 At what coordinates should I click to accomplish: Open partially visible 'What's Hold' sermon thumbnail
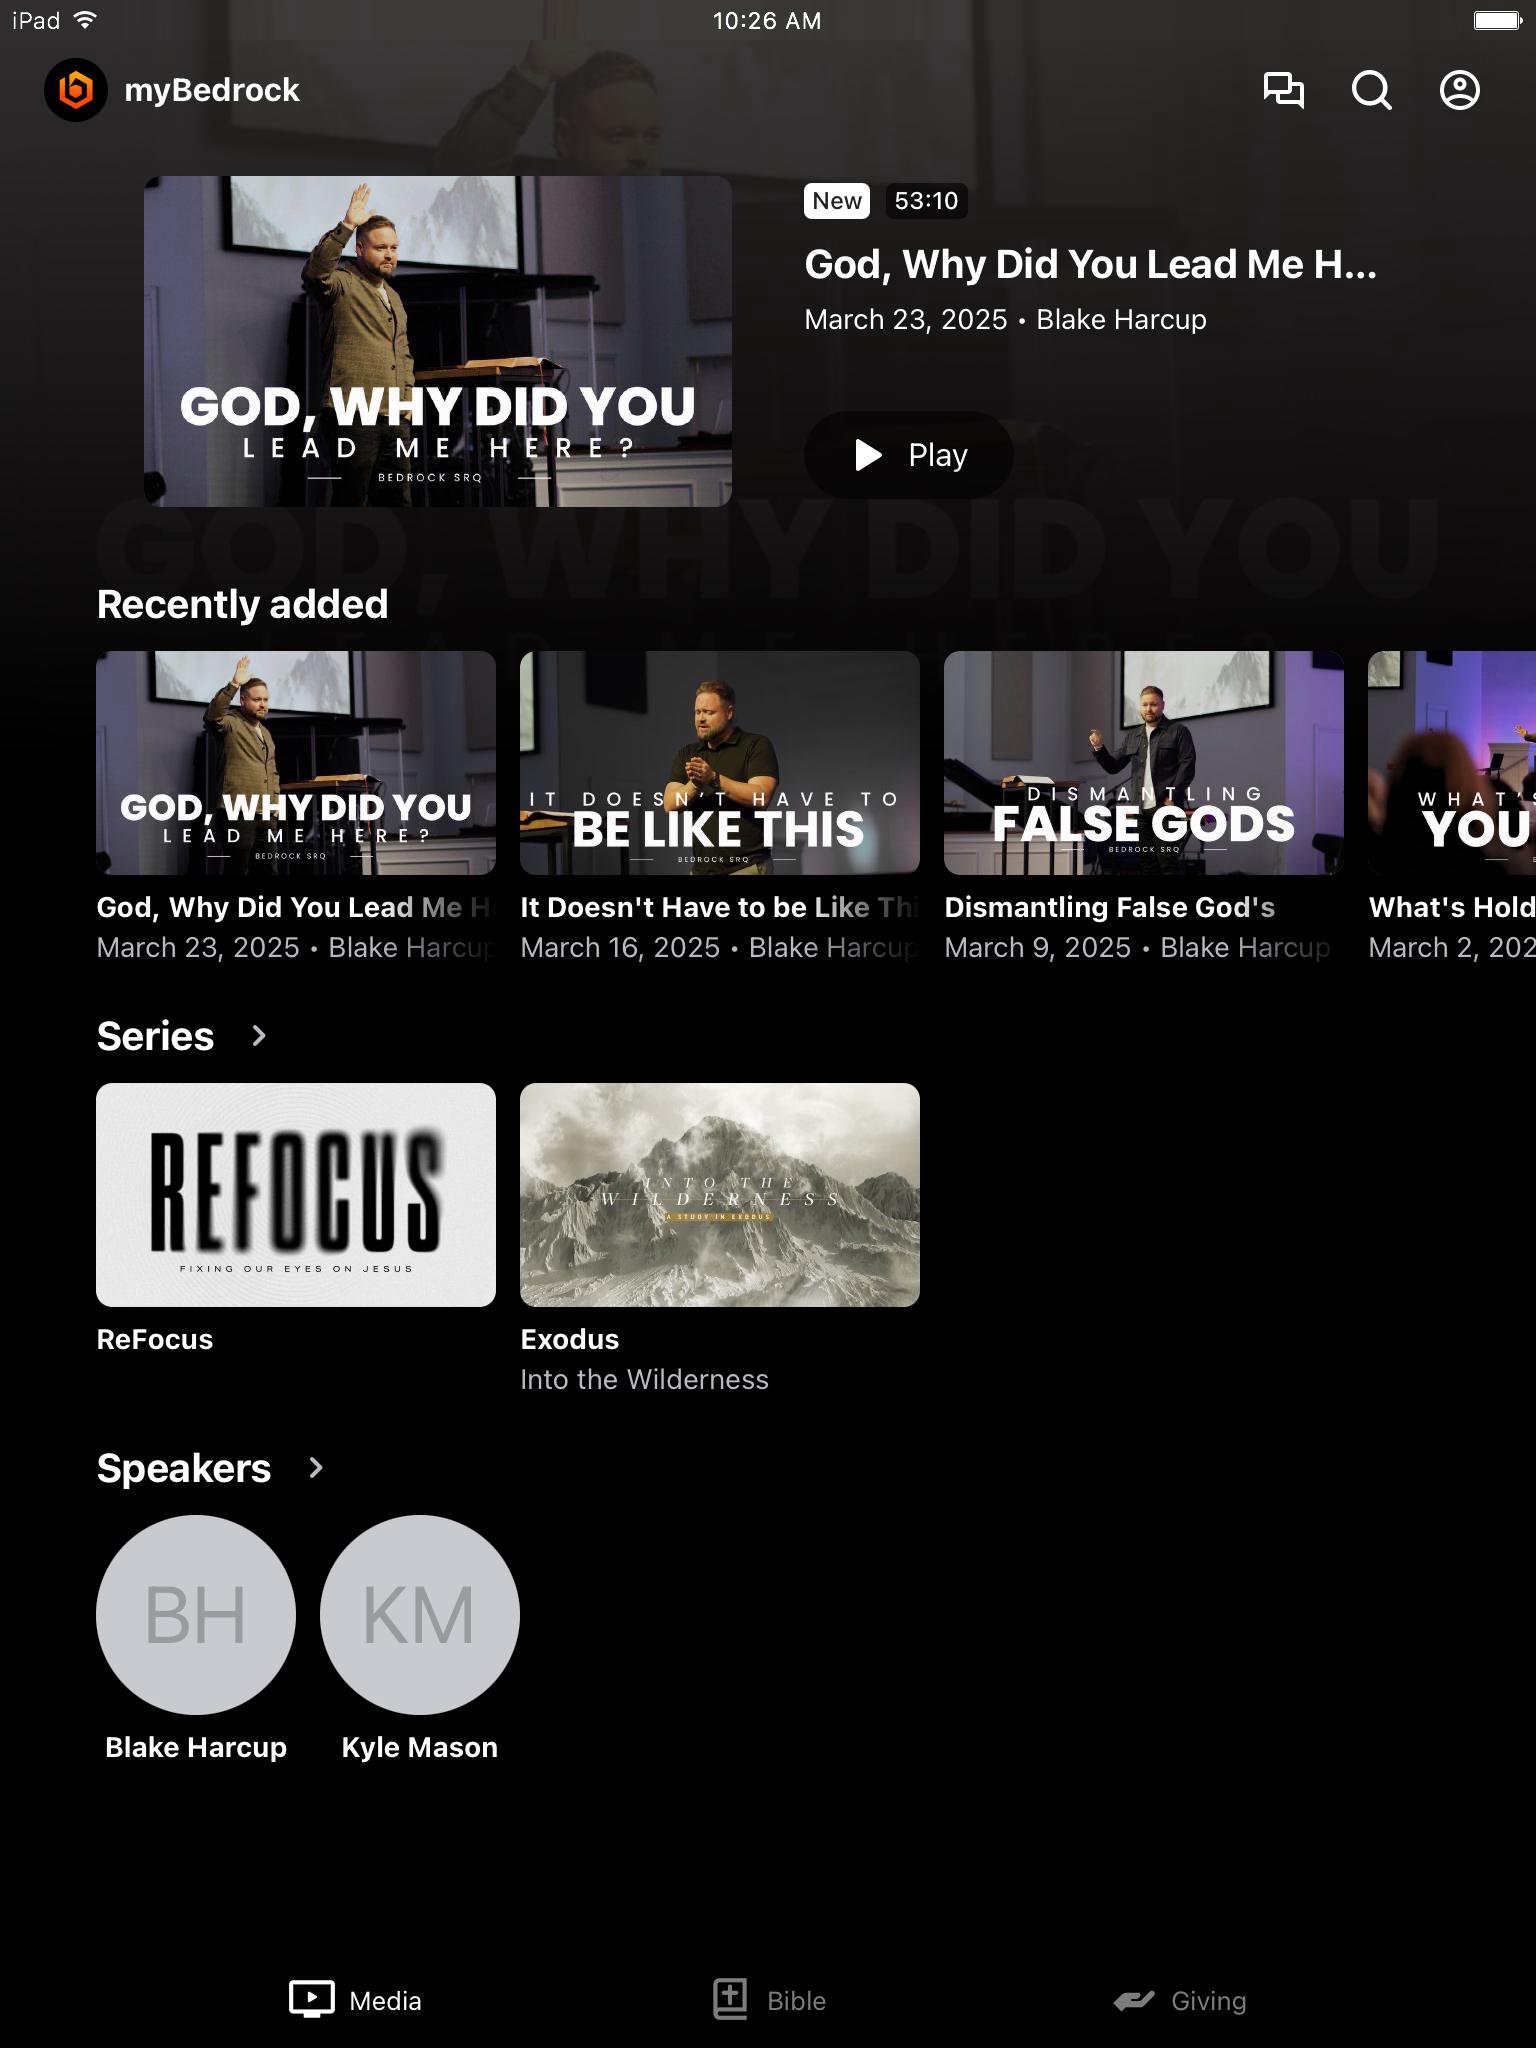click(1451, 763)
